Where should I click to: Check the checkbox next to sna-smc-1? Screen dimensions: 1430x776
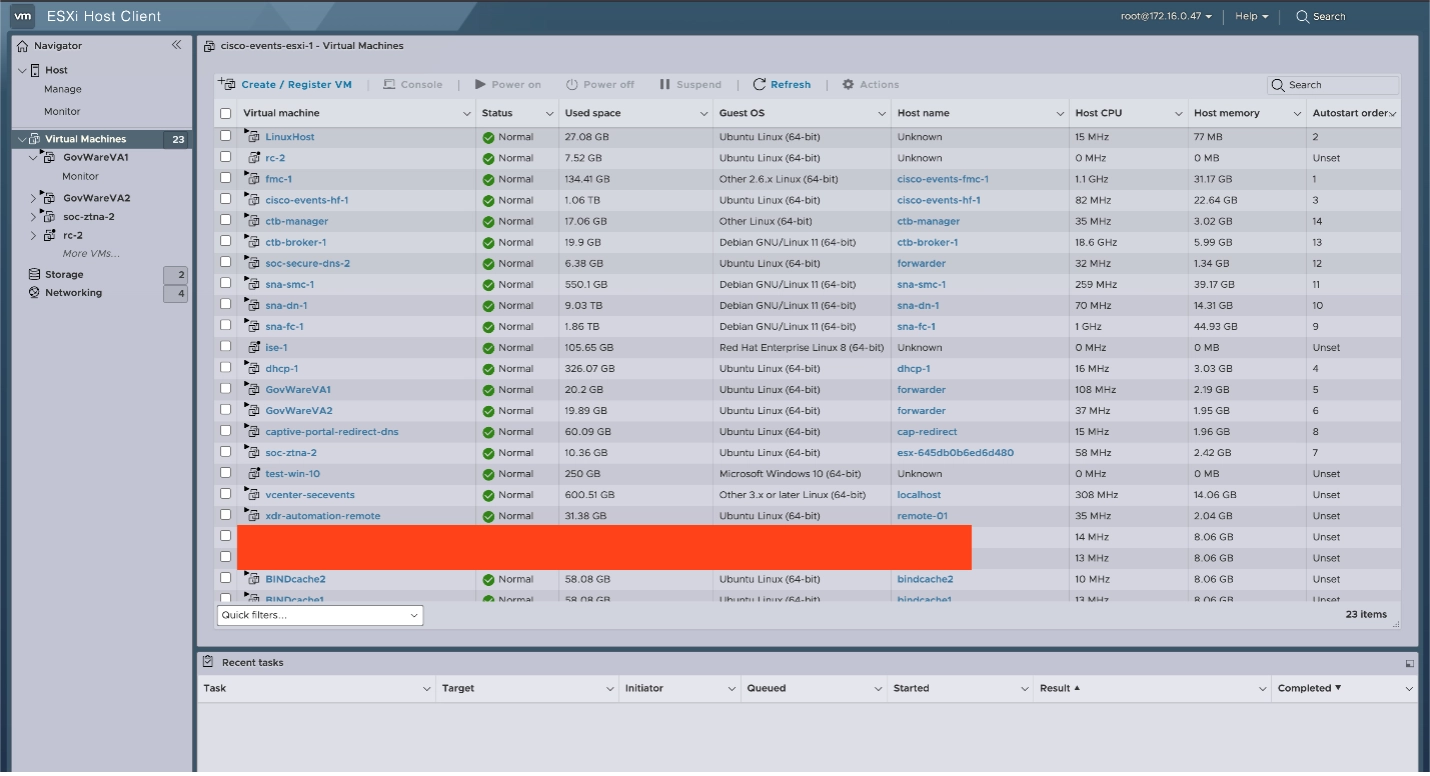(x=225, y=284)
